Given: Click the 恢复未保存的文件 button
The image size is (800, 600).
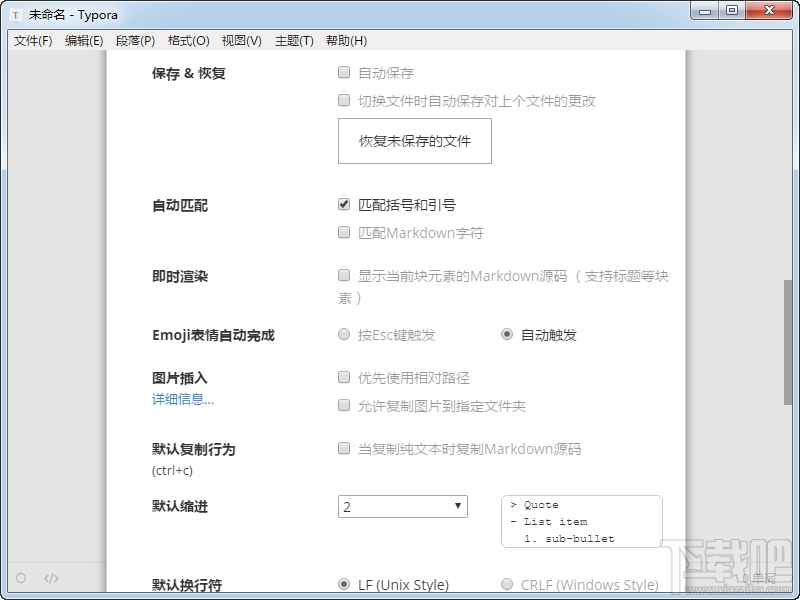Looking at the screenshot, I should [415, 141].
